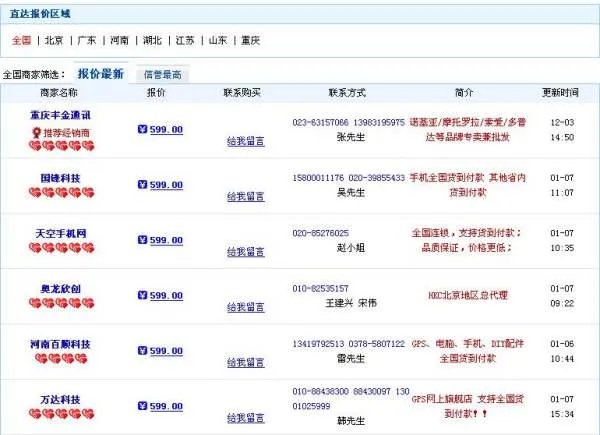This screenshot has width=600, height=435.
Task: Click heart rating under 天空手机网
Action: (61, 248)
